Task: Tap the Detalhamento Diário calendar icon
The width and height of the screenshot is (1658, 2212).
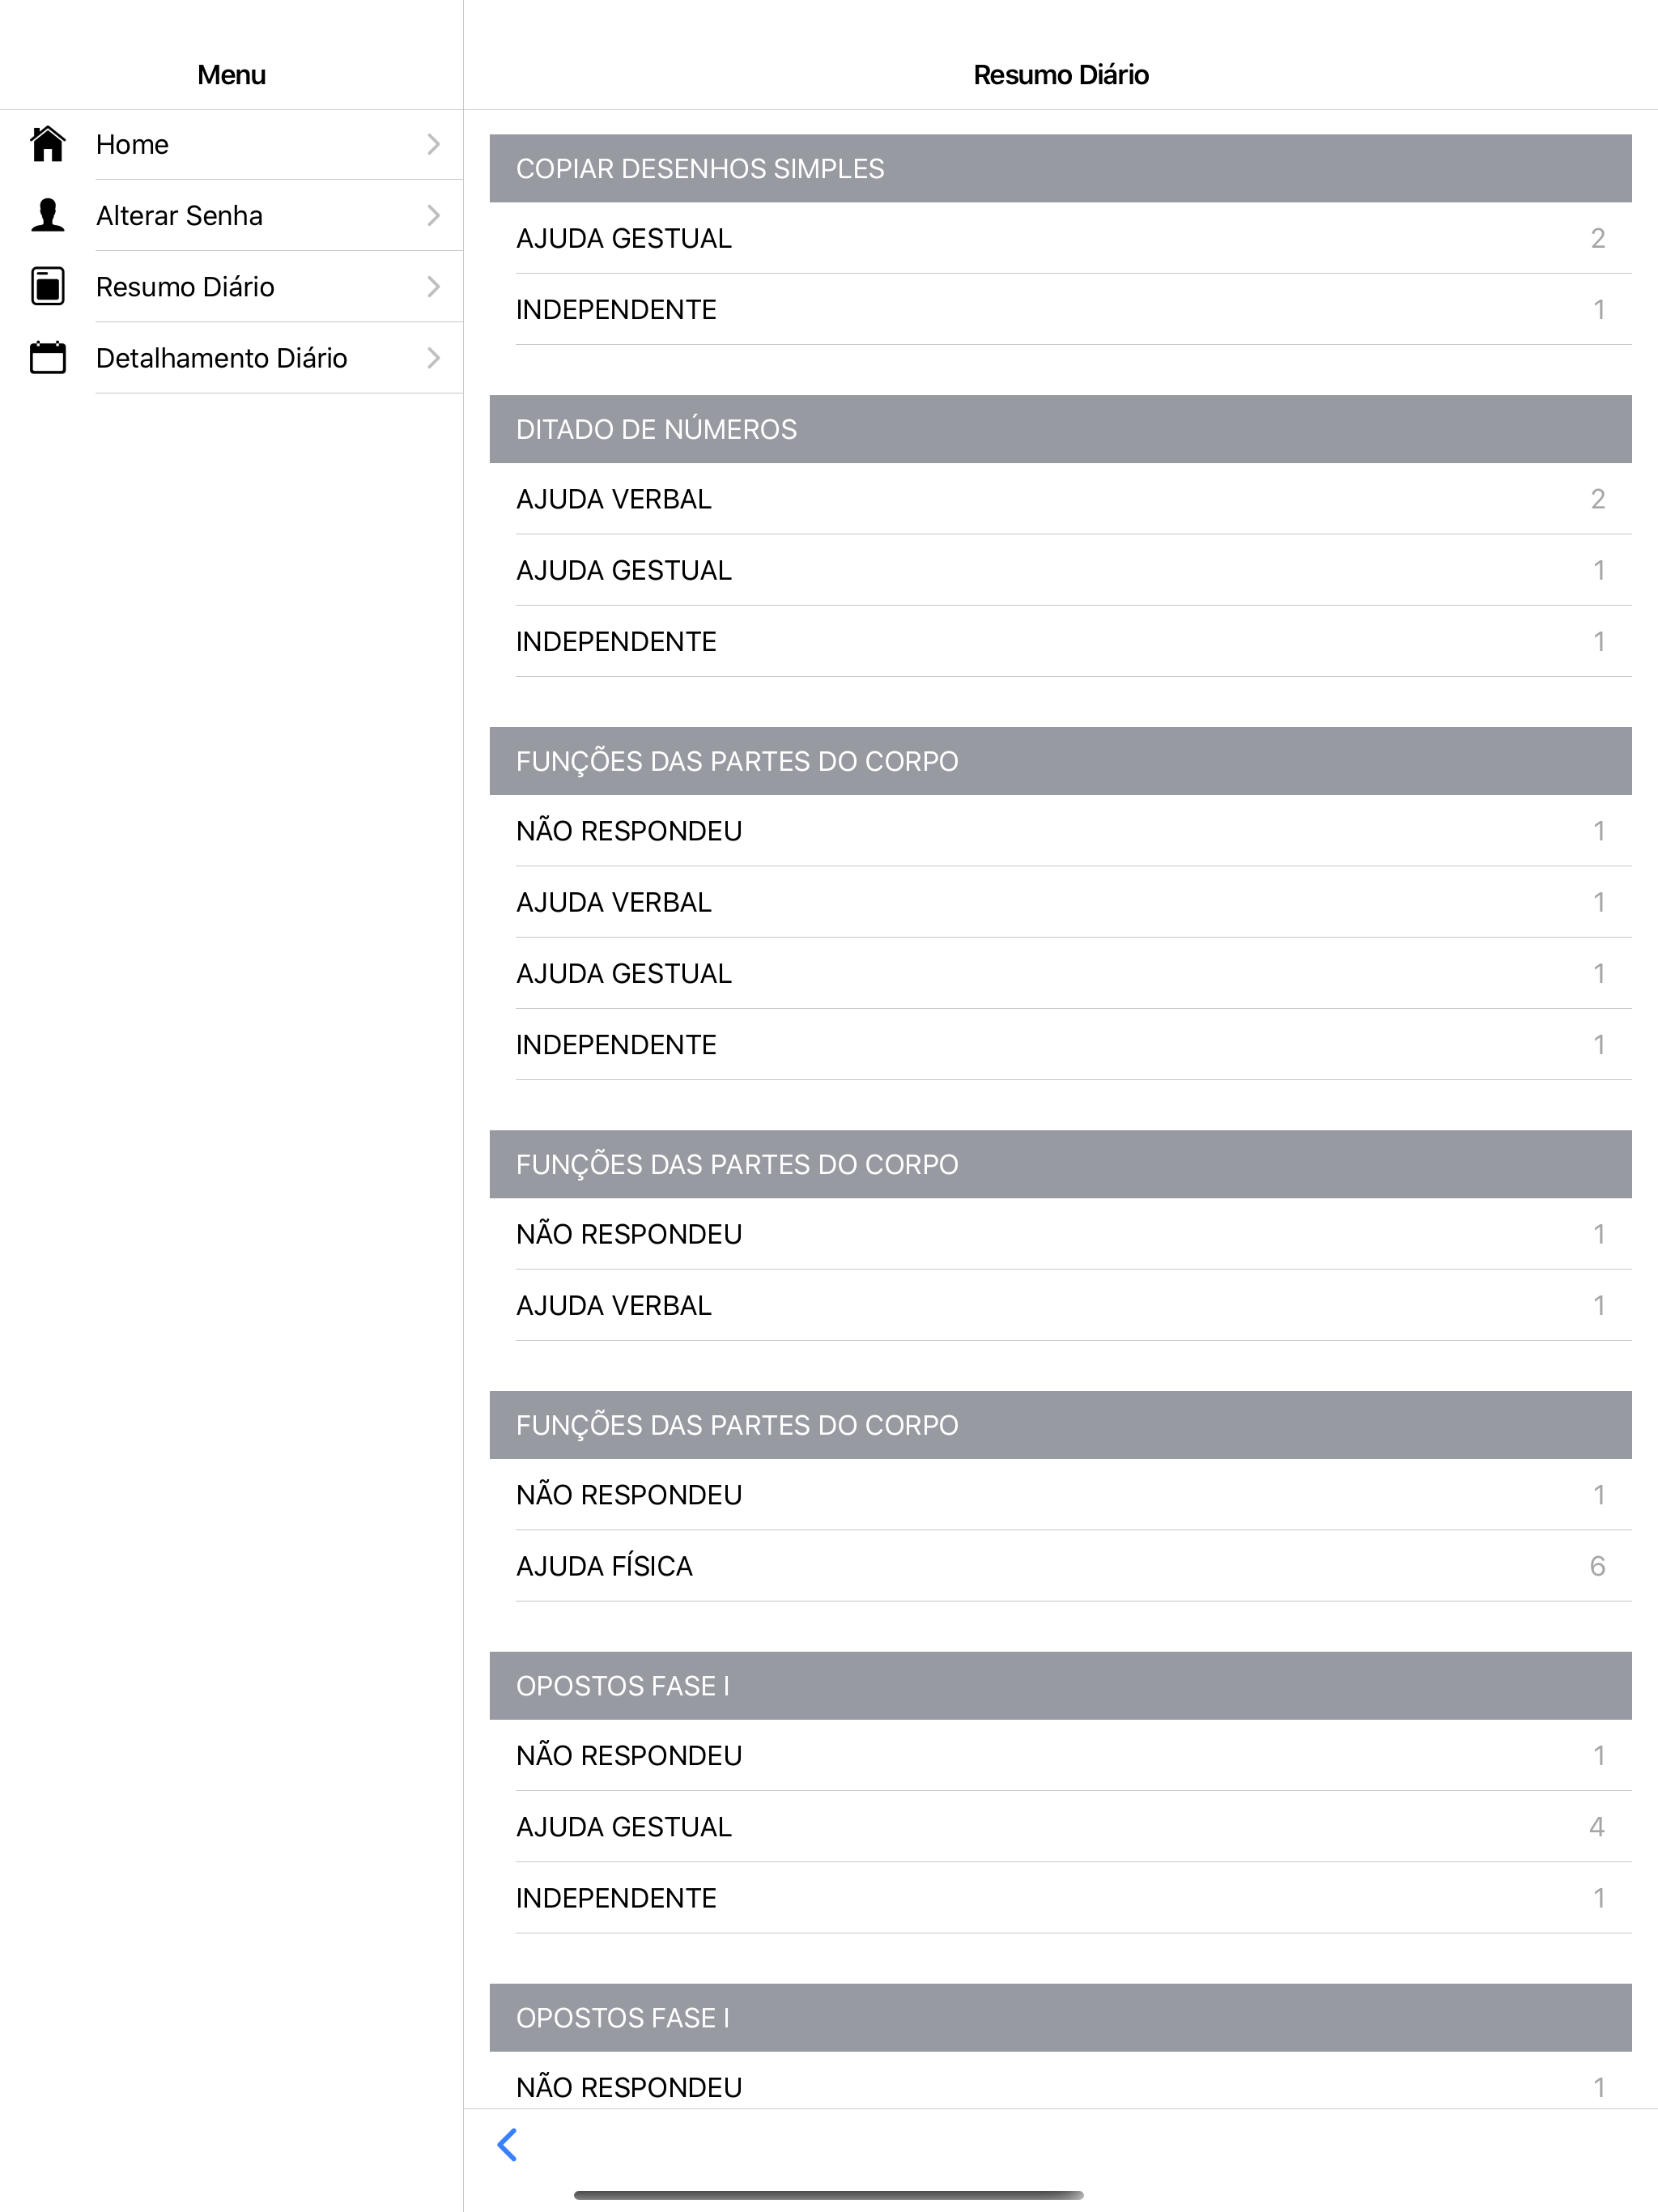Action: click(x=47, y=357)
